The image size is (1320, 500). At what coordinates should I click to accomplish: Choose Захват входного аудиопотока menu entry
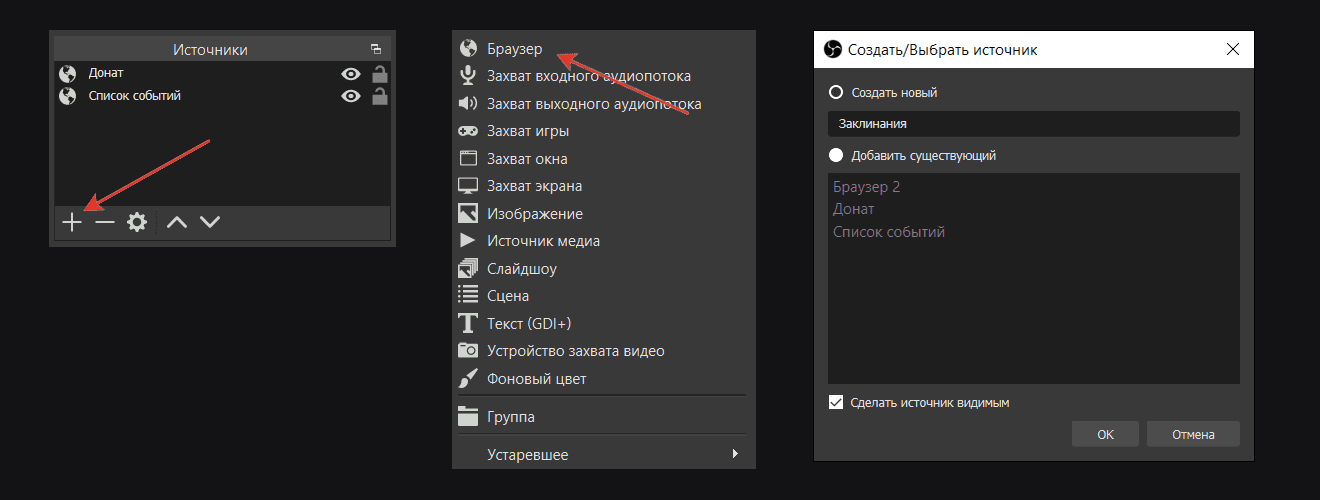(x=604, y=76)
